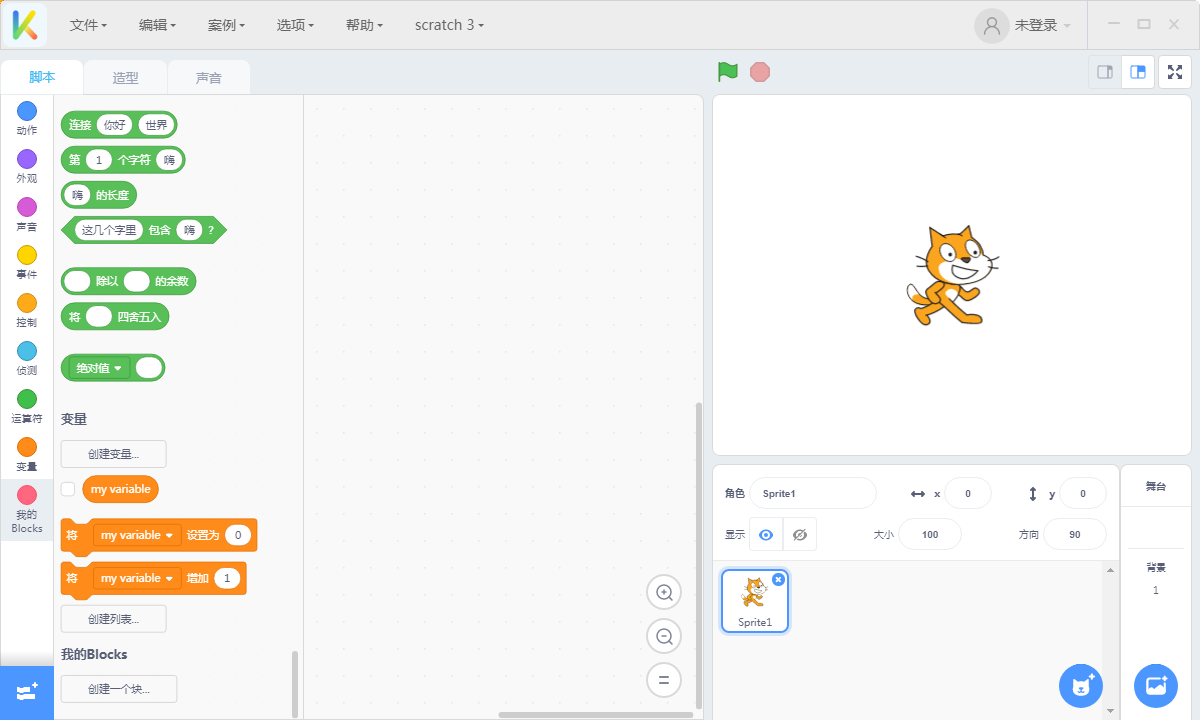Click the 除以 的余数 mod block
Screen dimensions: 1200x720
129,281
